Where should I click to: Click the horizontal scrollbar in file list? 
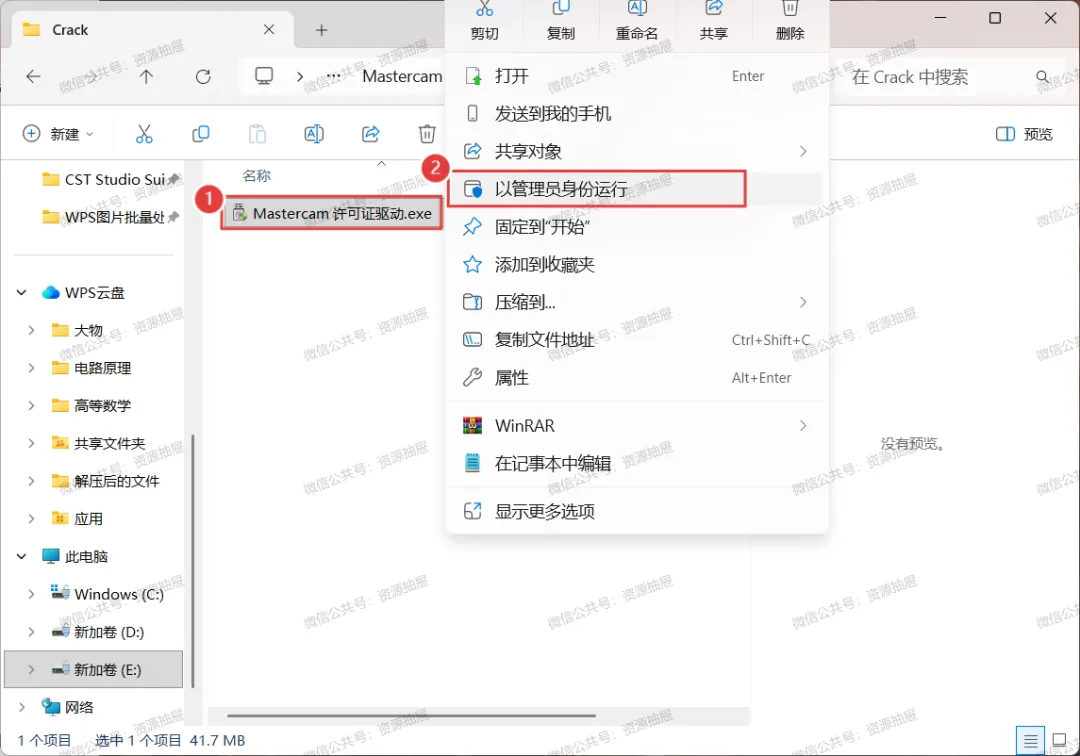coord(411,716)
